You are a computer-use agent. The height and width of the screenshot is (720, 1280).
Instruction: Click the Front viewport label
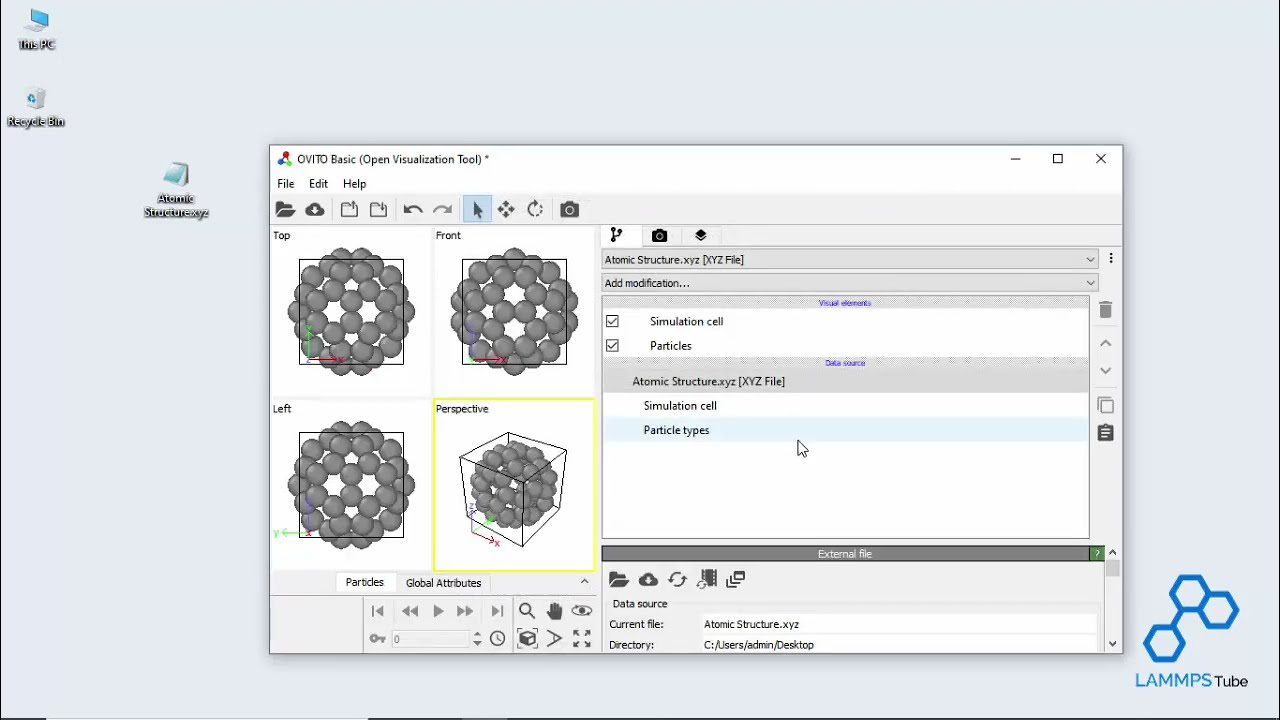[x=448, y=236]
